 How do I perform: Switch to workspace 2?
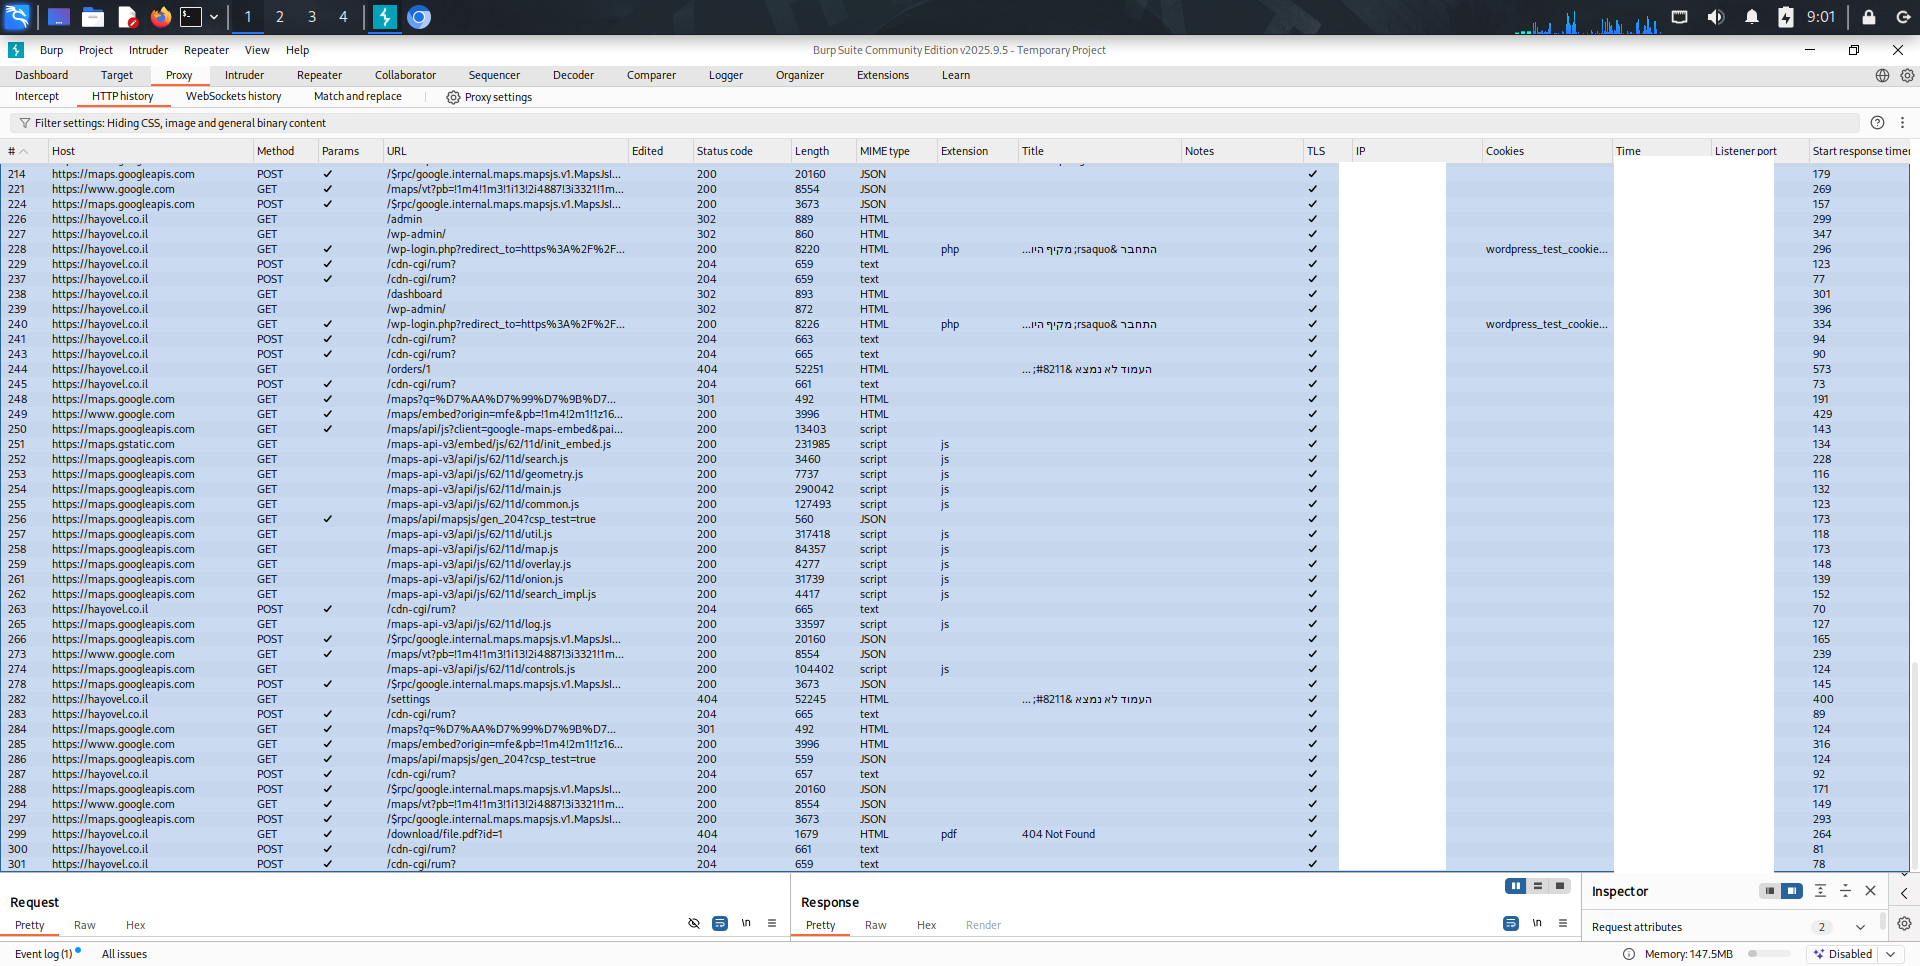279,17
